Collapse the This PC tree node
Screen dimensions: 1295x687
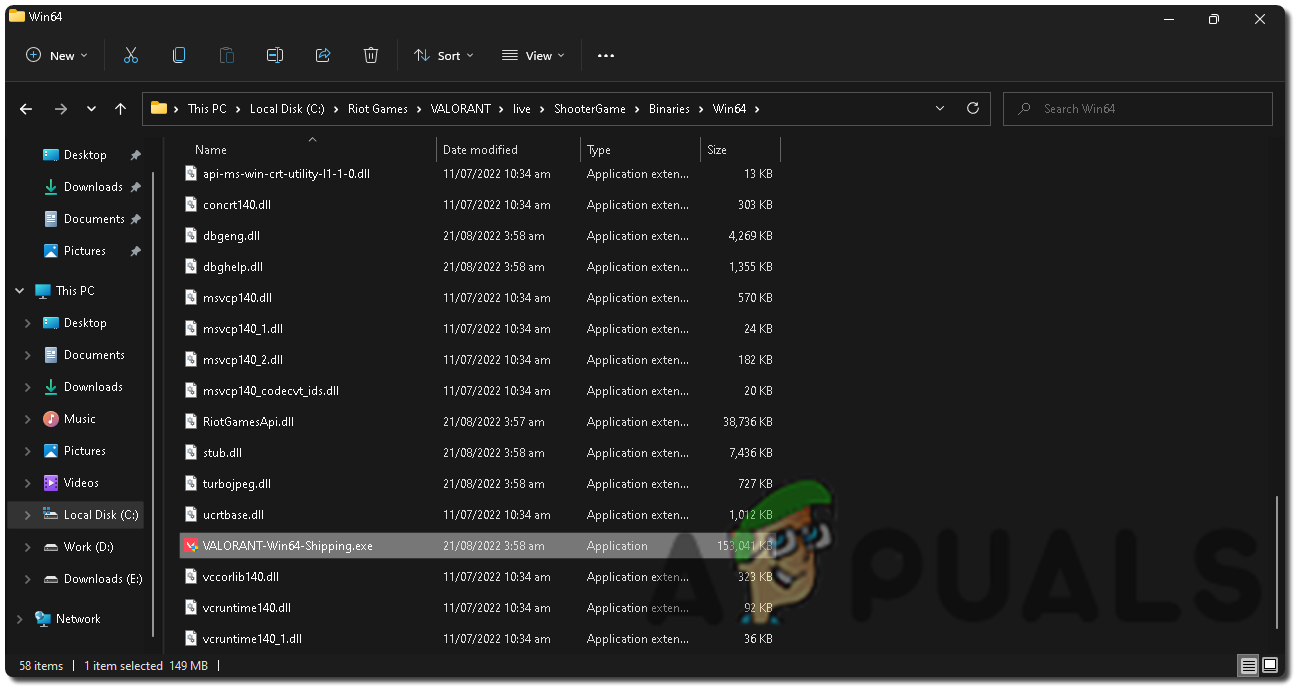20,291
